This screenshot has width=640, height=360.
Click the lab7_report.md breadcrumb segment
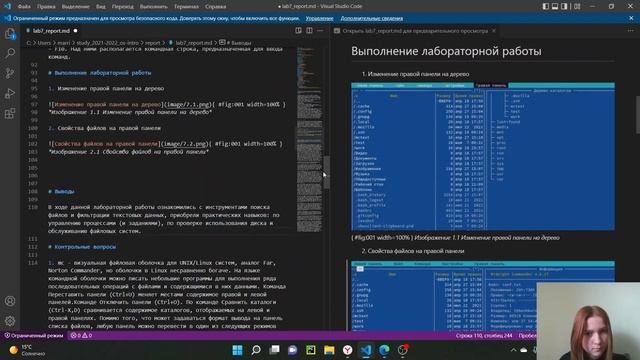coord(193,42)
